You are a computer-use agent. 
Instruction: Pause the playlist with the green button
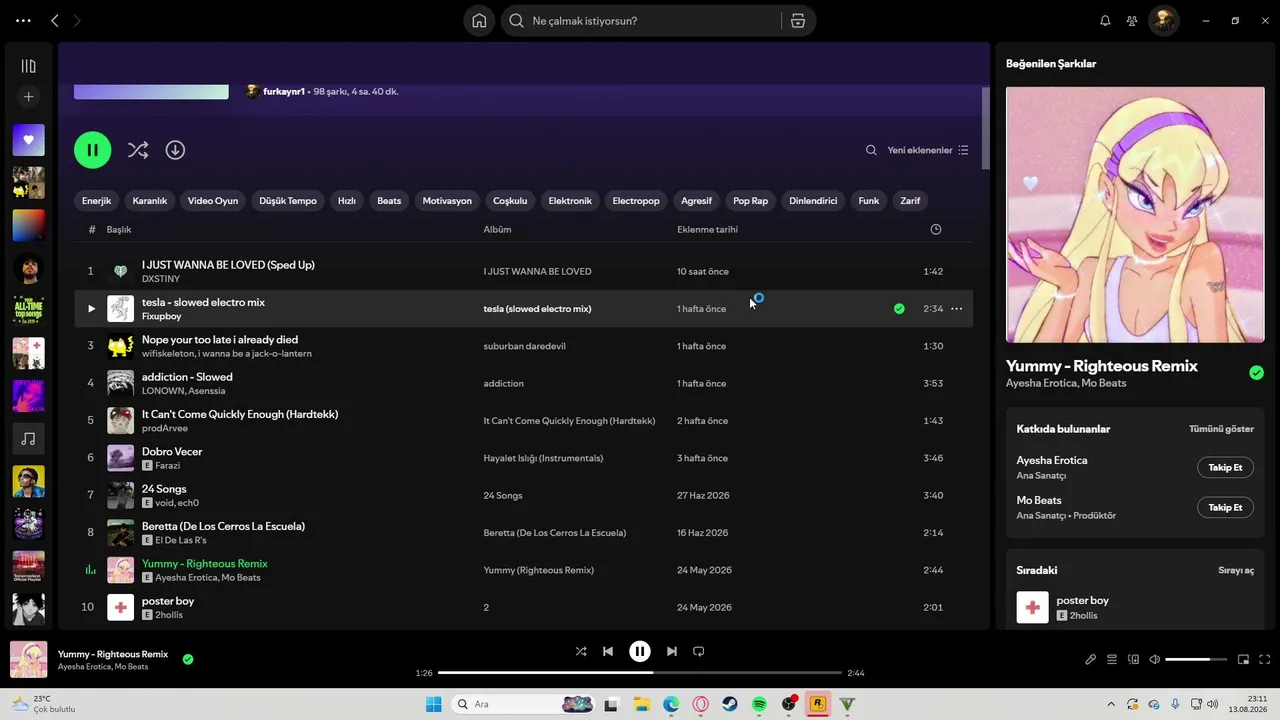tap(93, 150)
